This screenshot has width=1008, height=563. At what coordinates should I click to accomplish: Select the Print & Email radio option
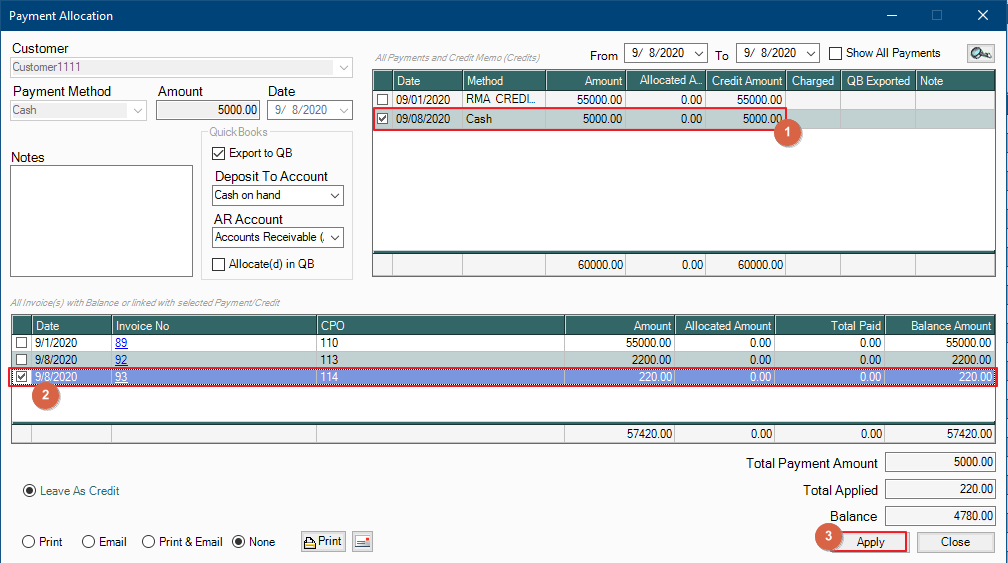[x=149, y=542]
